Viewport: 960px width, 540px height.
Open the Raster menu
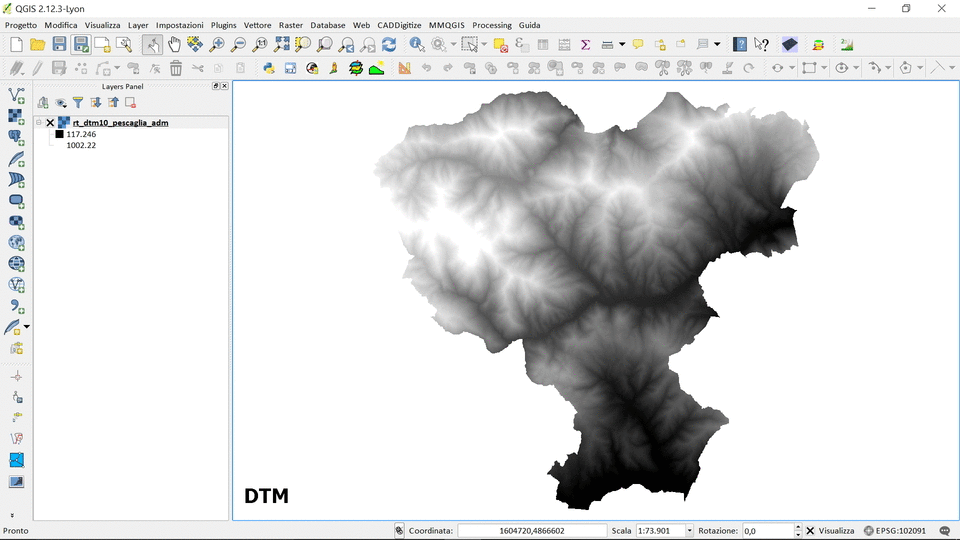[x=290, y=25]
